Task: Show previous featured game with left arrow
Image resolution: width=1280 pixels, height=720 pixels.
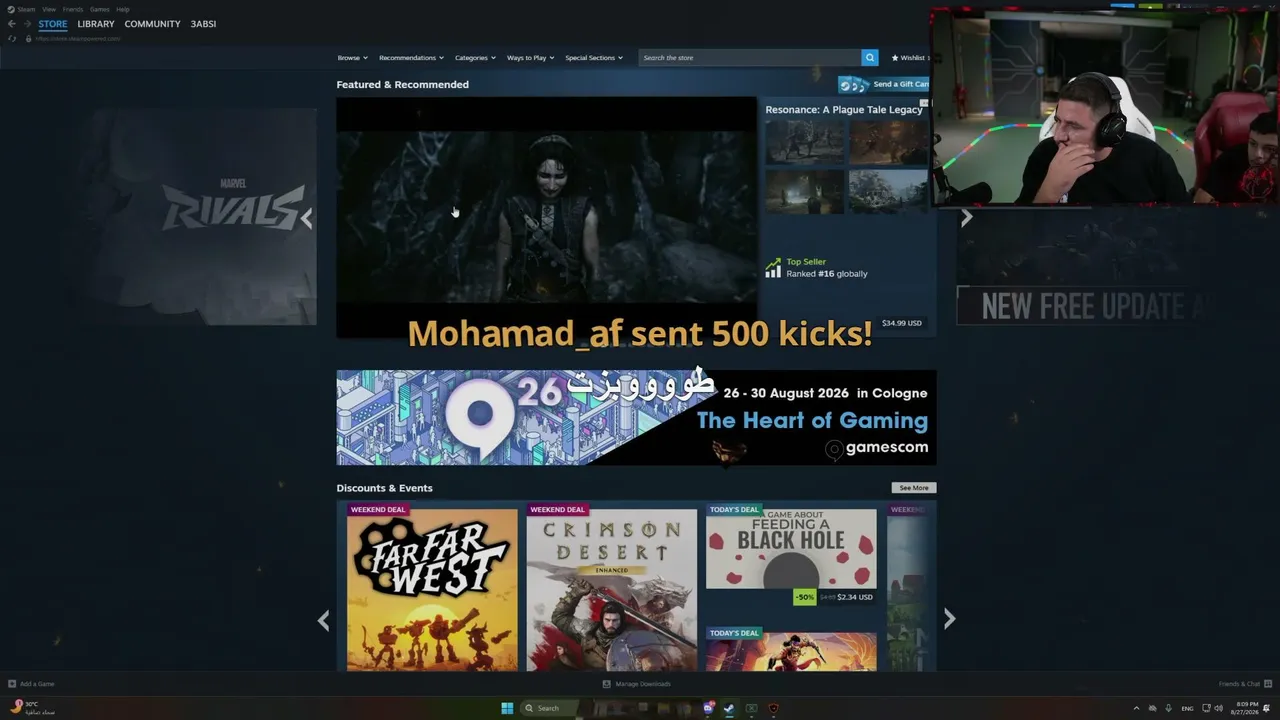Action: point(307,218)
